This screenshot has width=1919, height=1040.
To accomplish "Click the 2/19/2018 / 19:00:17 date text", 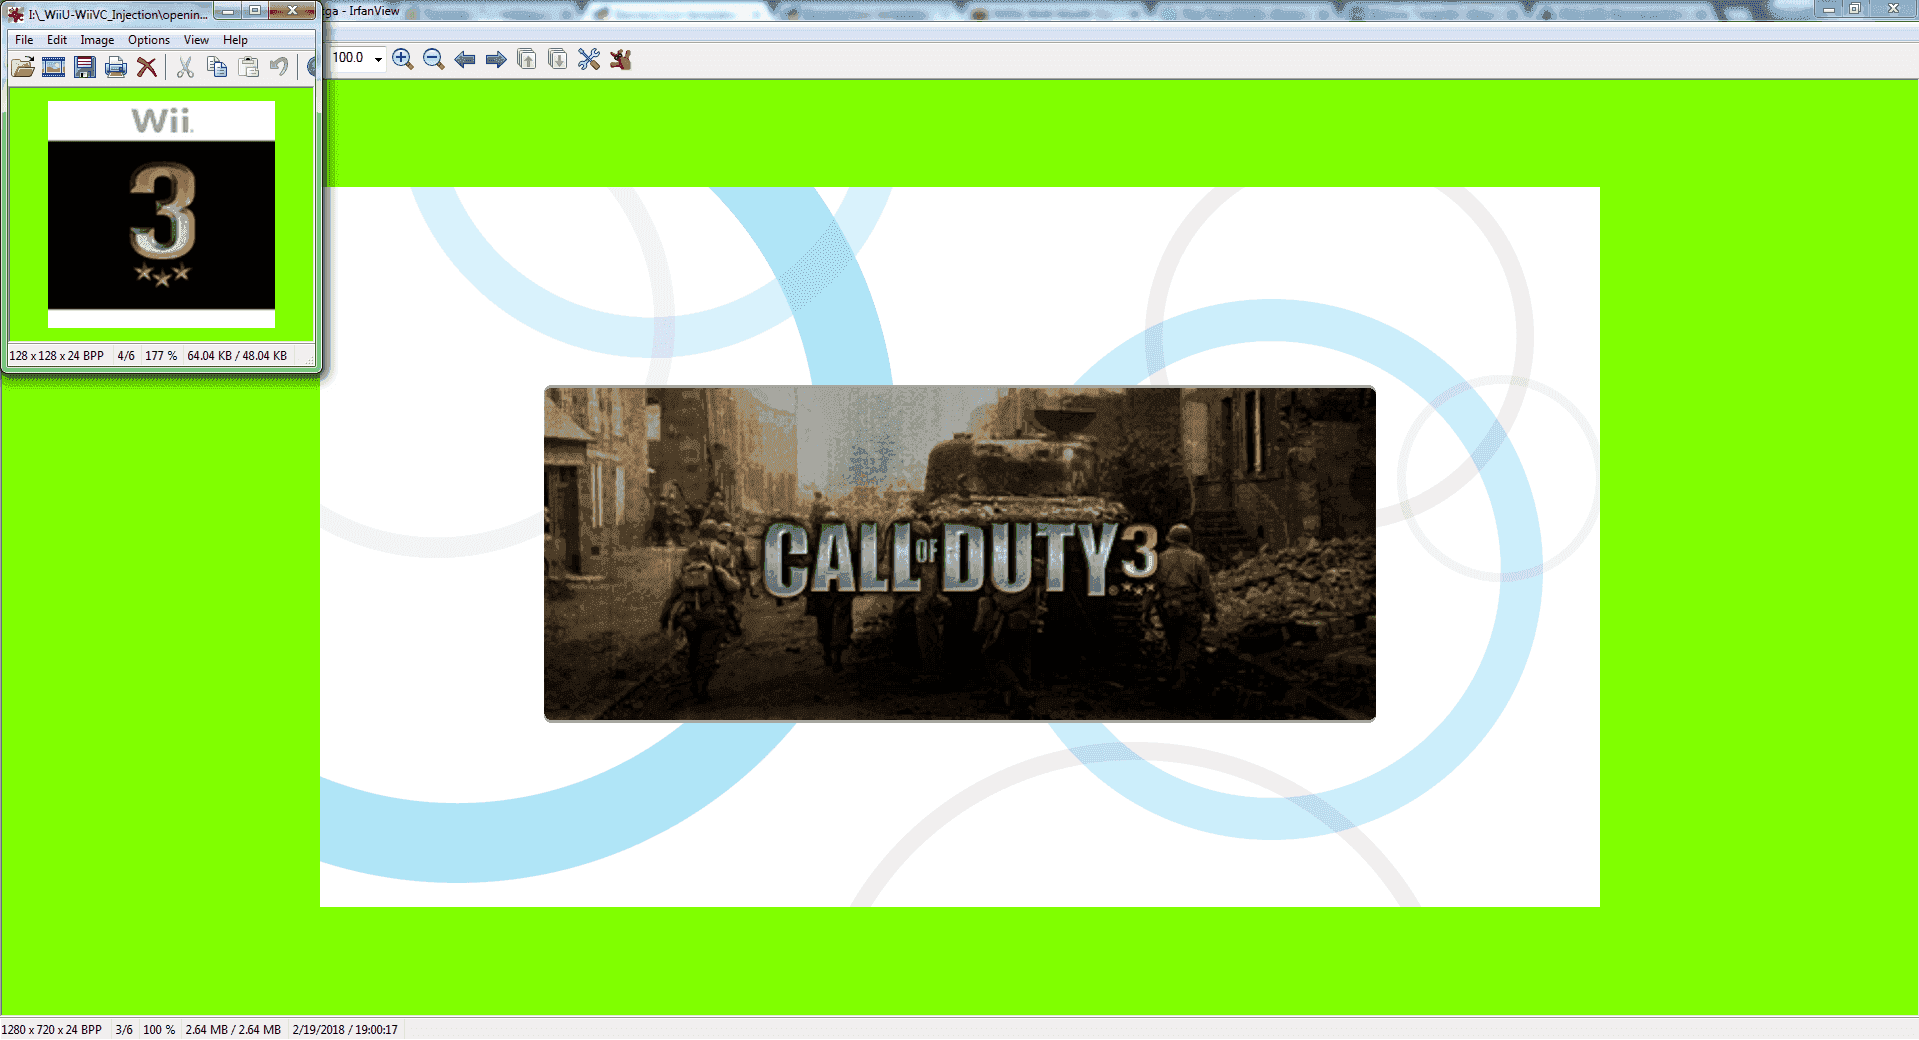I will click(345, 1030).
